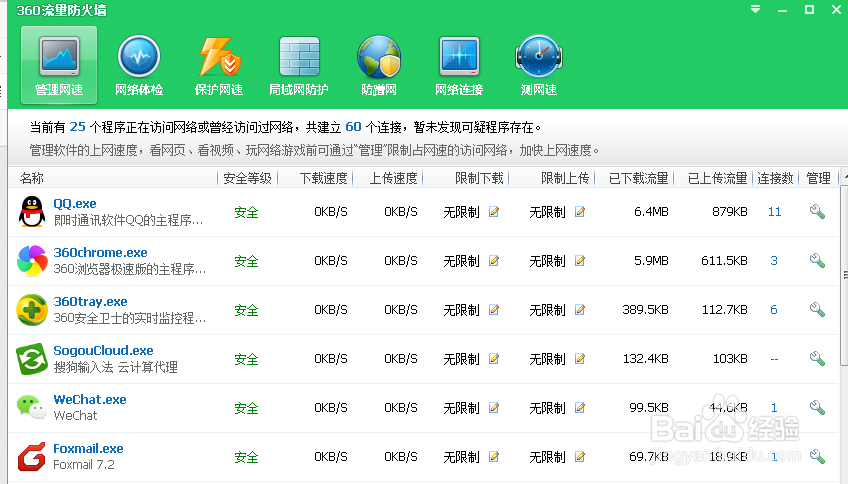Click the SogouCloud icon
This screenshot has height=484, width=848.
pos(32,359)
